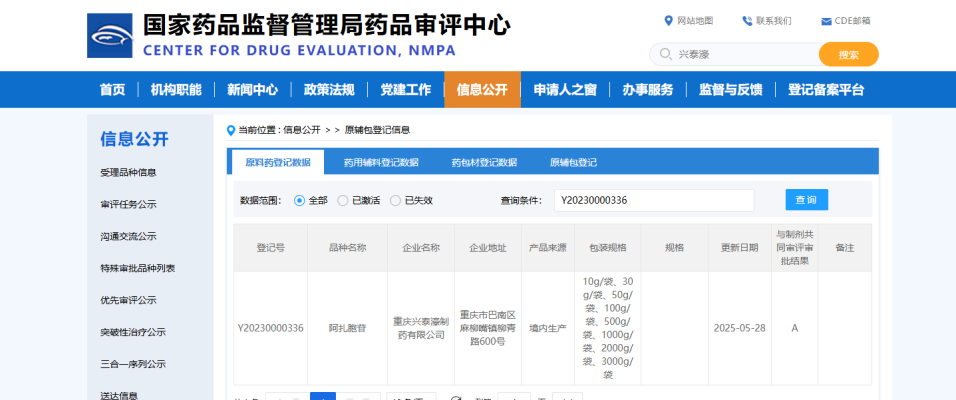
Task: Click the 网站地图 map pin icon
Action: (669, 21)
